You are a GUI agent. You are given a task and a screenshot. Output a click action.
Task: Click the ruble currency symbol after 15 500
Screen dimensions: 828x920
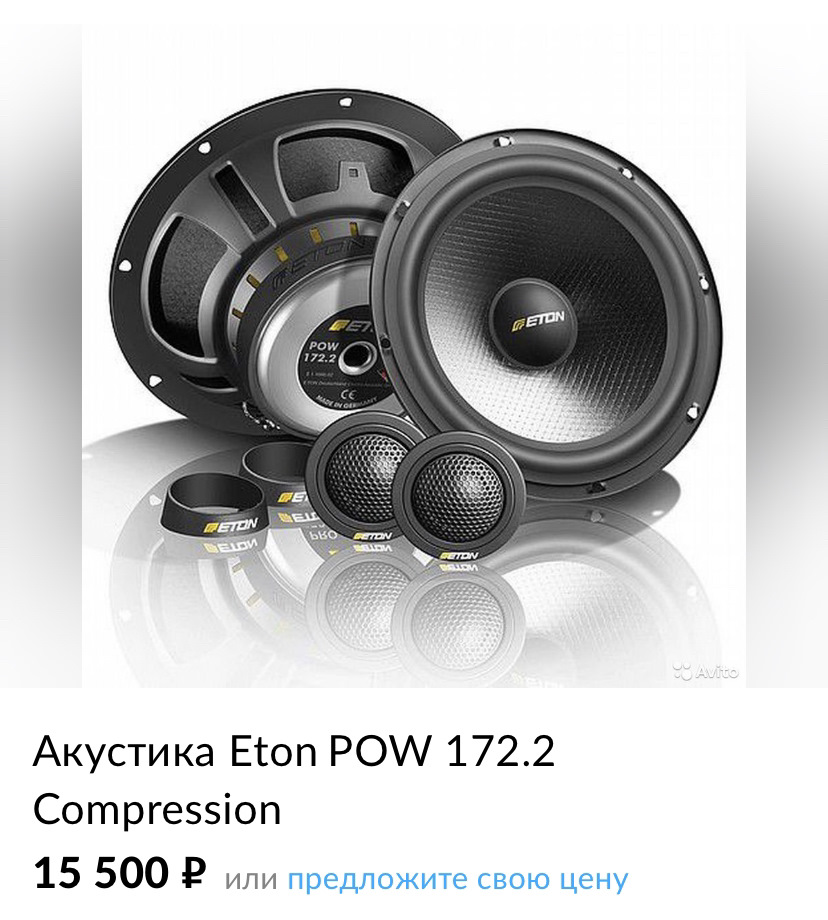click(193, 872)
